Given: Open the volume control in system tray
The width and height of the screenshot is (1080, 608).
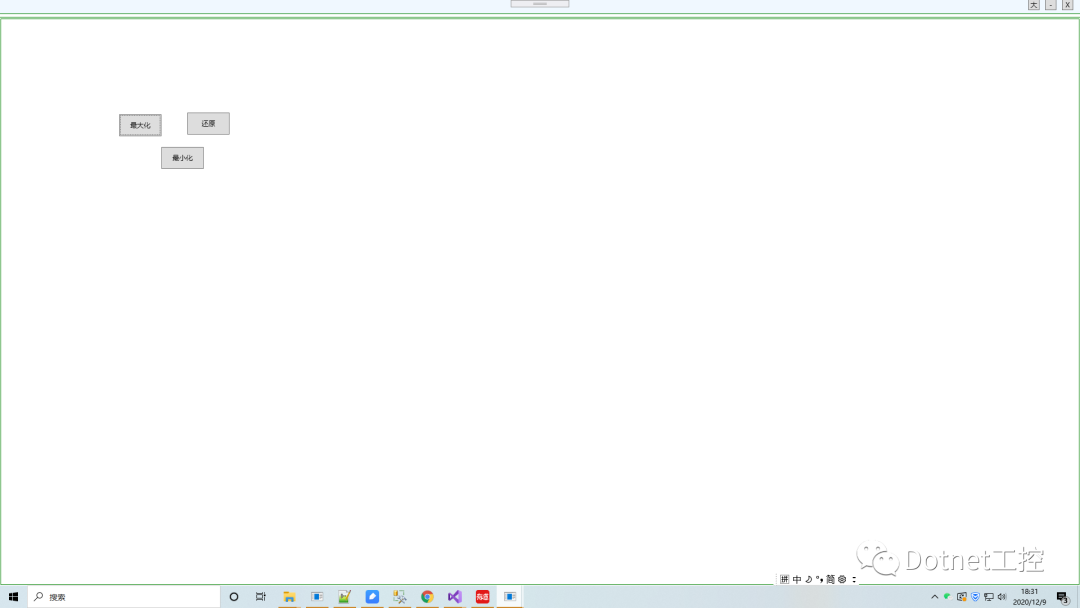Looking at the screenshot, I should tap(1002, 597).
